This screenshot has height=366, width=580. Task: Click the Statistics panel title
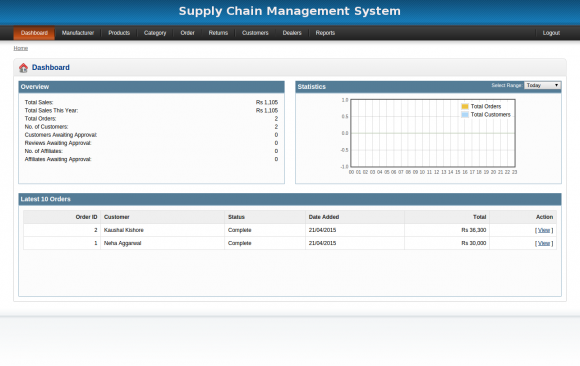(x=311, y=87)
